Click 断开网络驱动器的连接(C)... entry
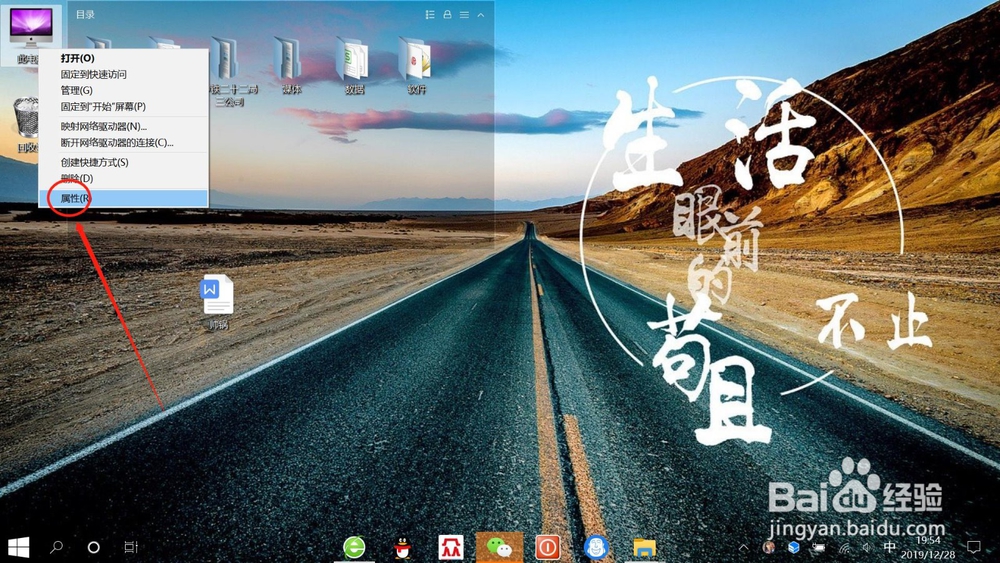The image size is (1000, 563). click(124, 143)
